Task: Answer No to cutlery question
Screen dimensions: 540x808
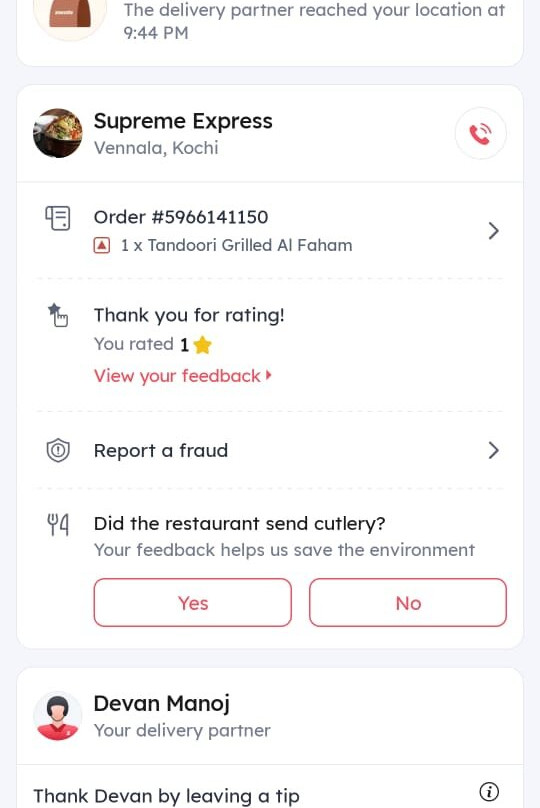Action: point(408,602)
